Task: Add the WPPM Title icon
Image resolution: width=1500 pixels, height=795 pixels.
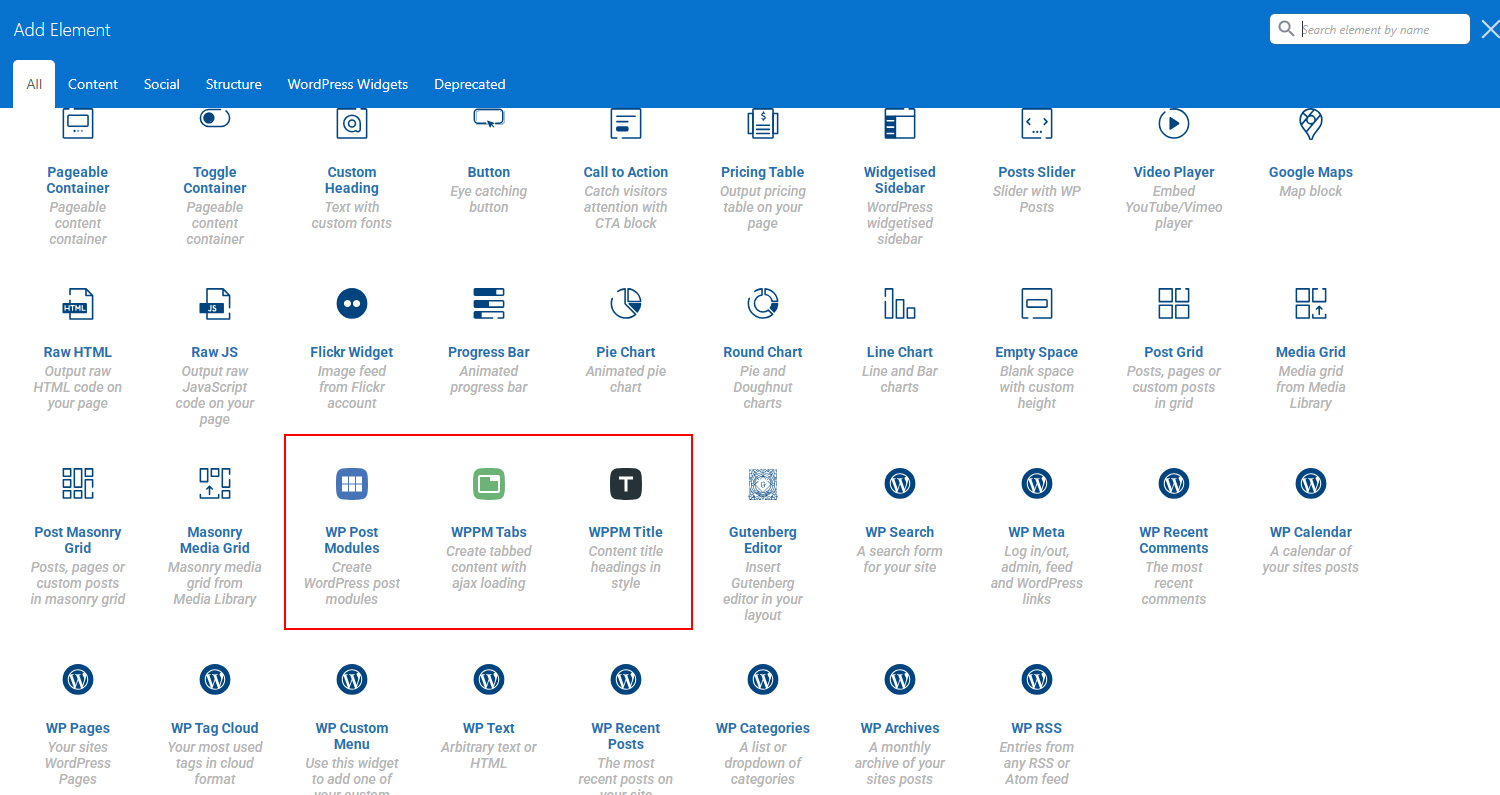Action: coord(626,484)
